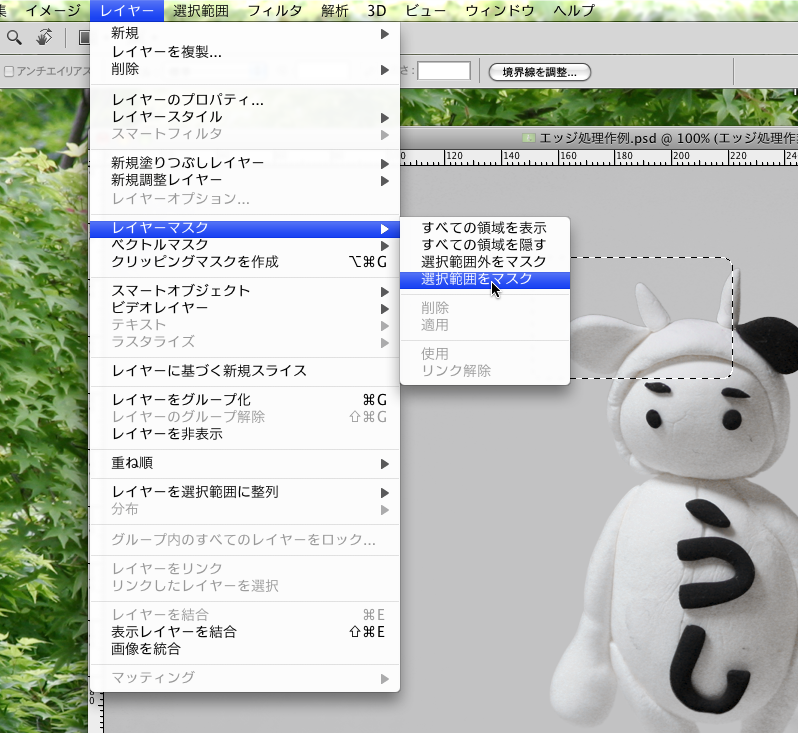Choose レイヤーに基づく新規スライス
798x733 pixels.
pos(245,371)
